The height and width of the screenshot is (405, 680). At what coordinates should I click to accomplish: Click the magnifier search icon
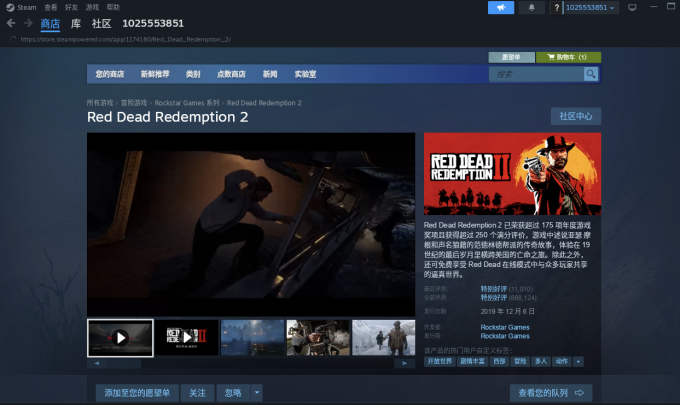tap(591, 74)
